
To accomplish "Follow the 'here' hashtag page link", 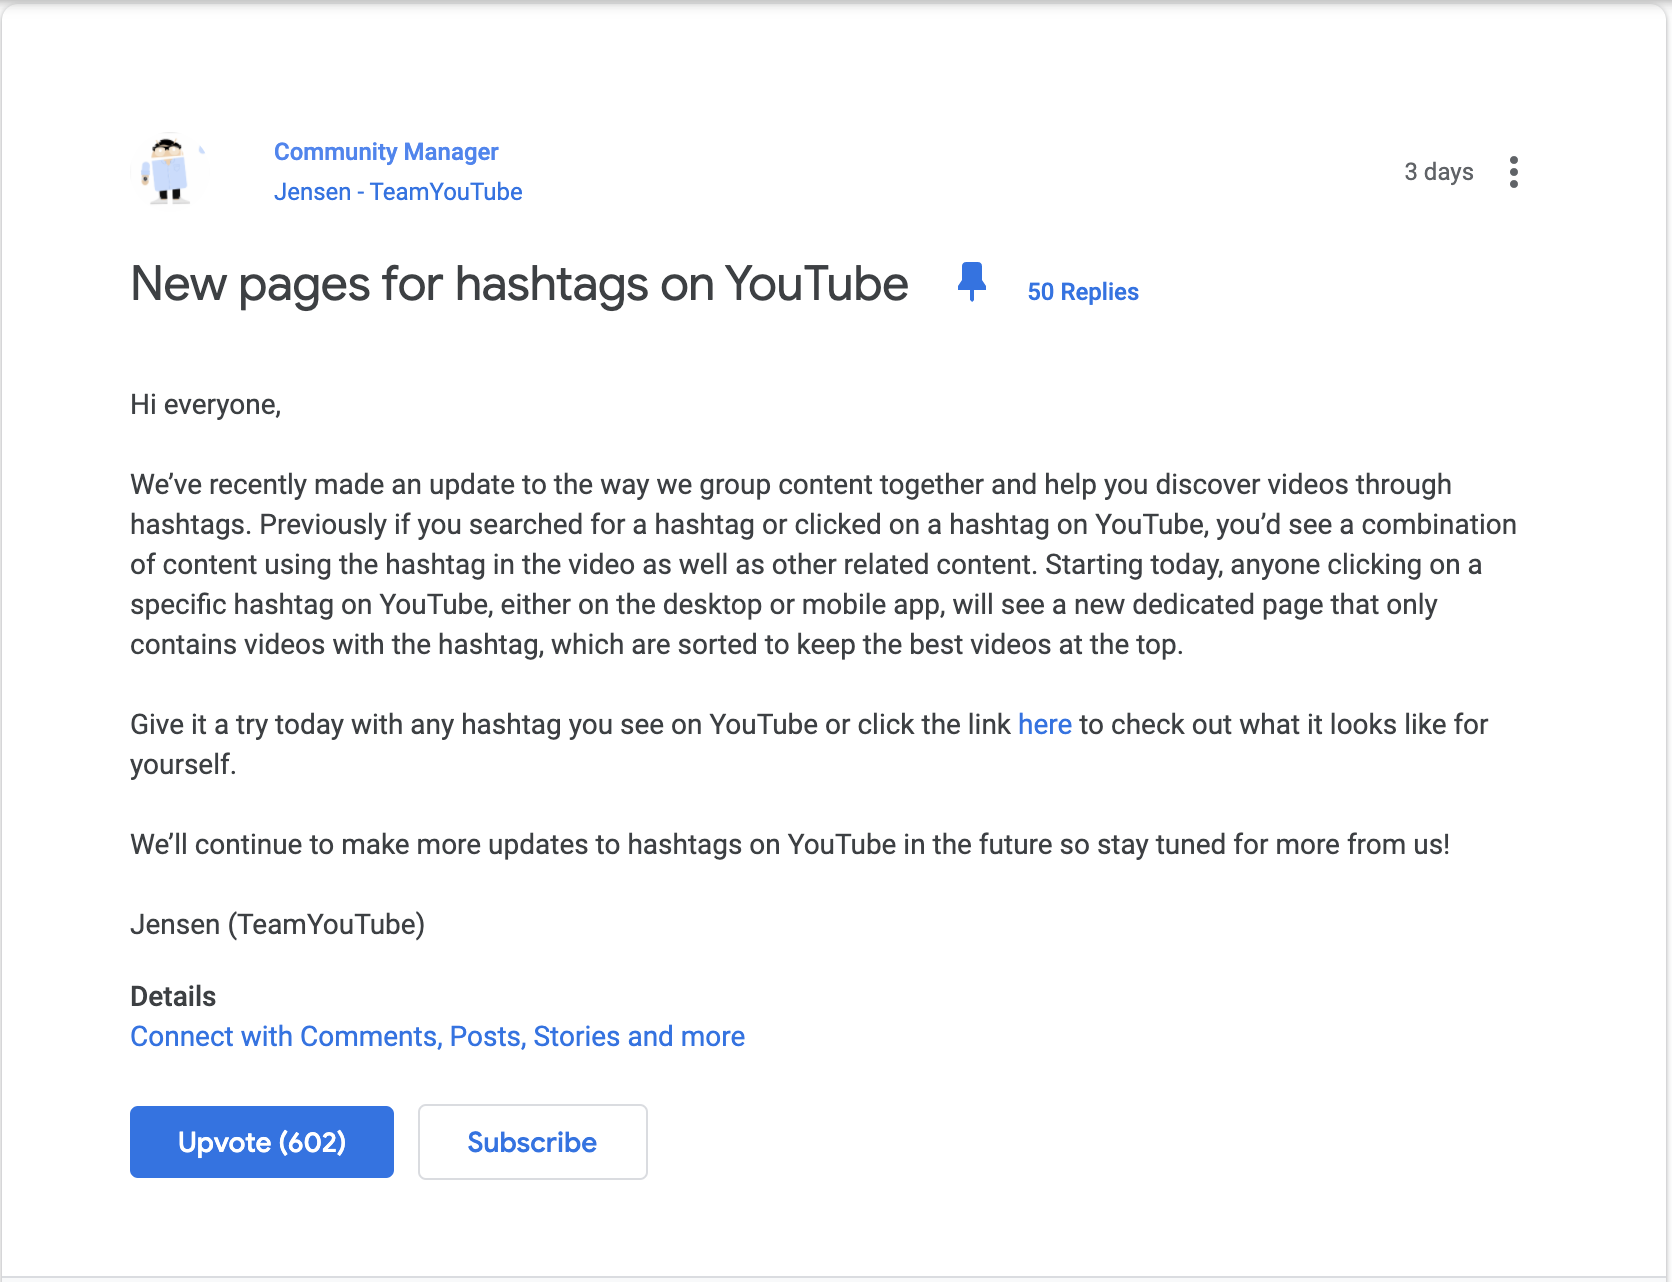I will 1045,724.
